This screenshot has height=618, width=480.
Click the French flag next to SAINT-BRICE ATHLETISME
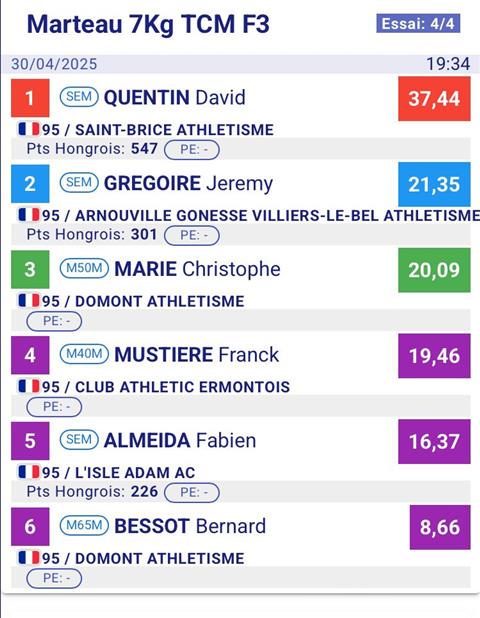[x=29, y=129]
